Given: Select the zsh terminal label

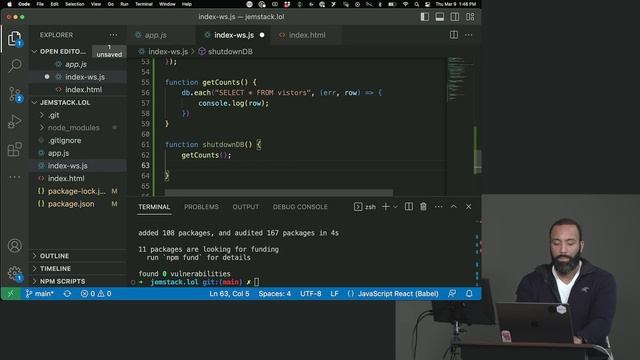Looking at the screenshot, I should pos(365,207).
